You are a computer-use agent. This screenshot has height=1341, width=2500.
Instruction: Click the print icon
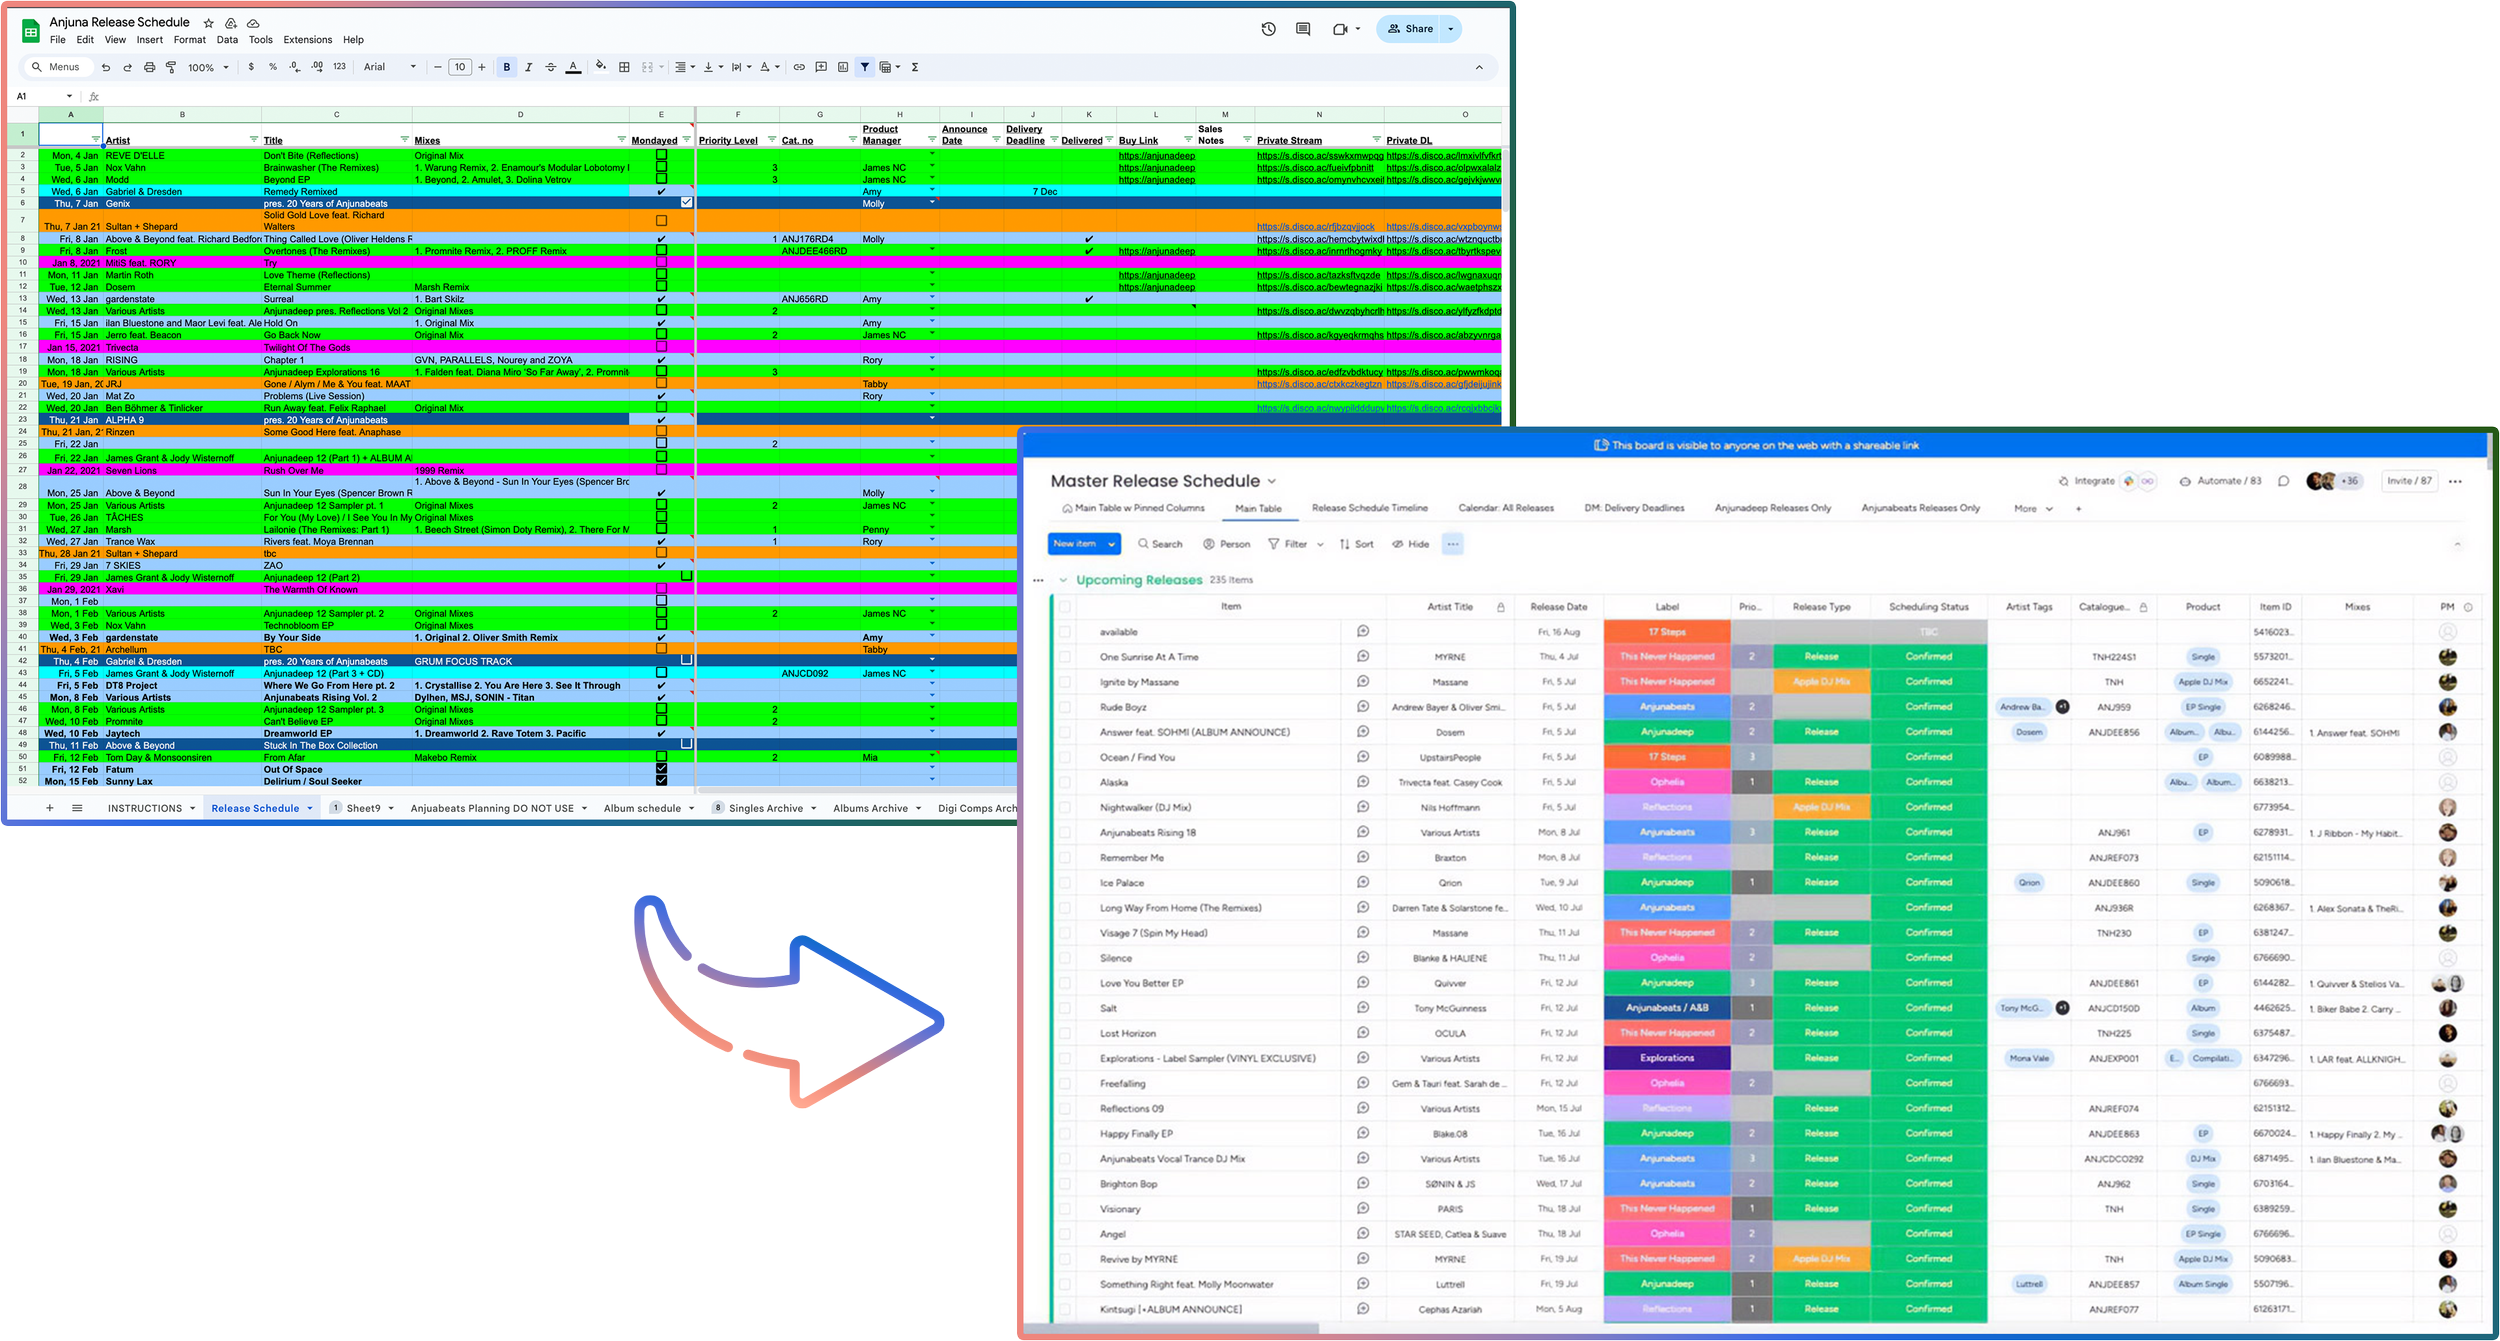coord(149,67)
